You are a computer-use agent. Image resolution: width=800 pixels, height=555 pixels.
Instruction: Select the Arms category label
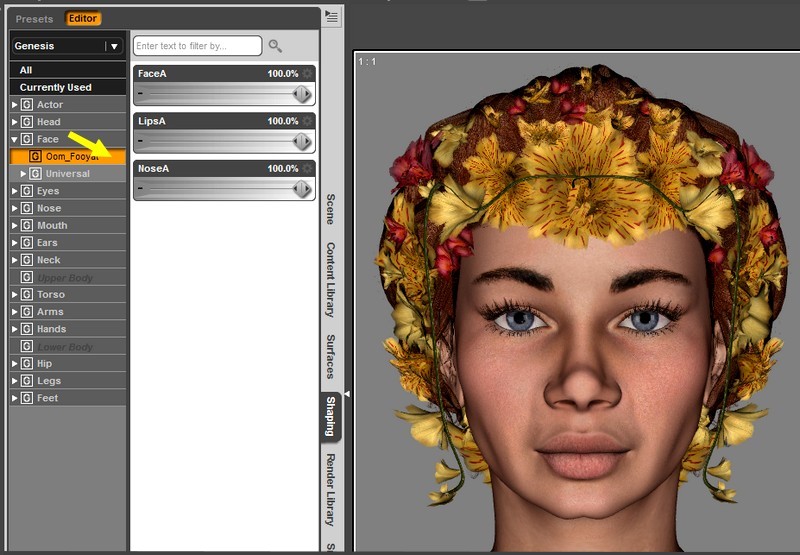pos(50,312)
